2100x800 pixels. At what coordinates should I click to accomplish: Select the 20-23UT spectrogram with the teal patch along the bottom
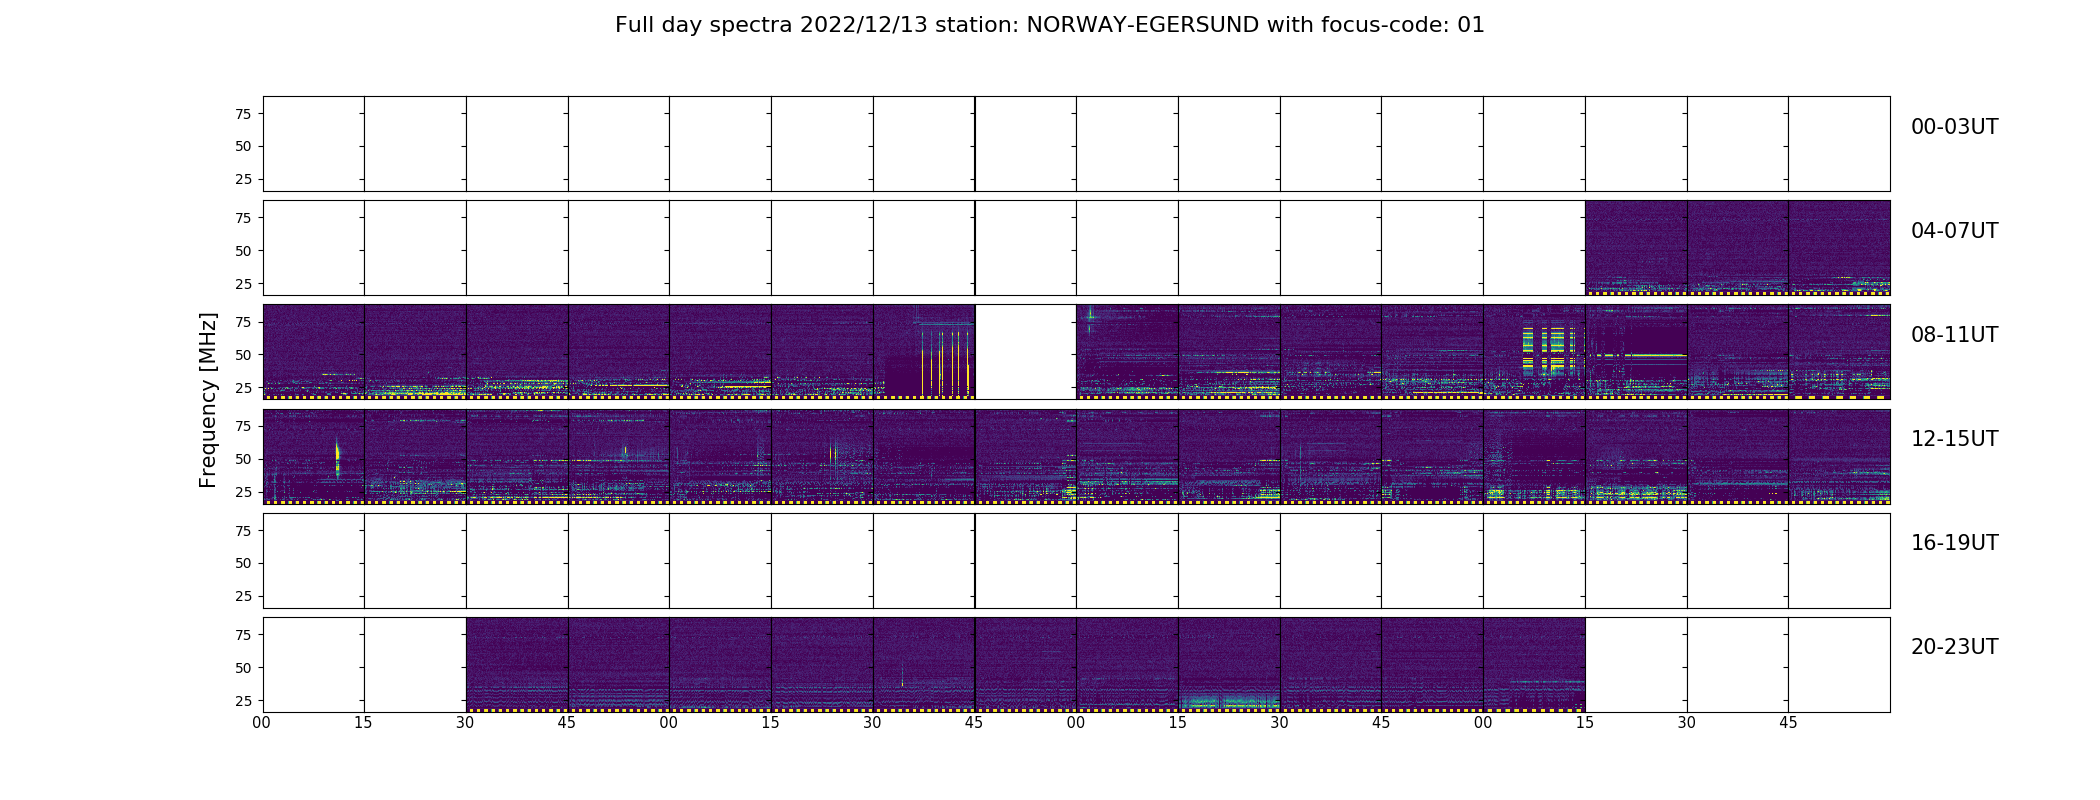point(1229,664)
